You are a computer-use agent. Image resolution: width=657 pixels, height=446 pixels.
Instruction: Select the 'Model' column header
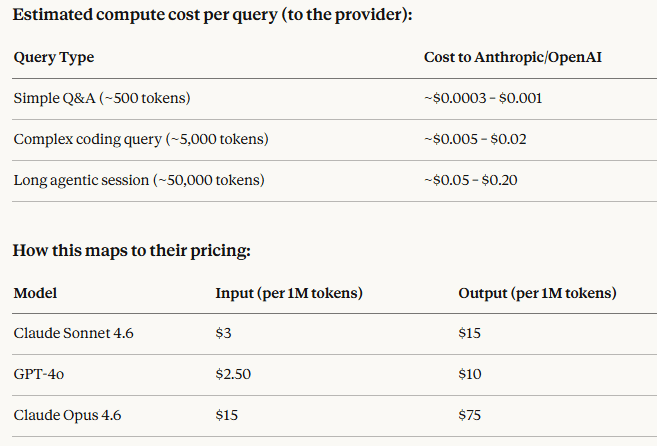35,293
